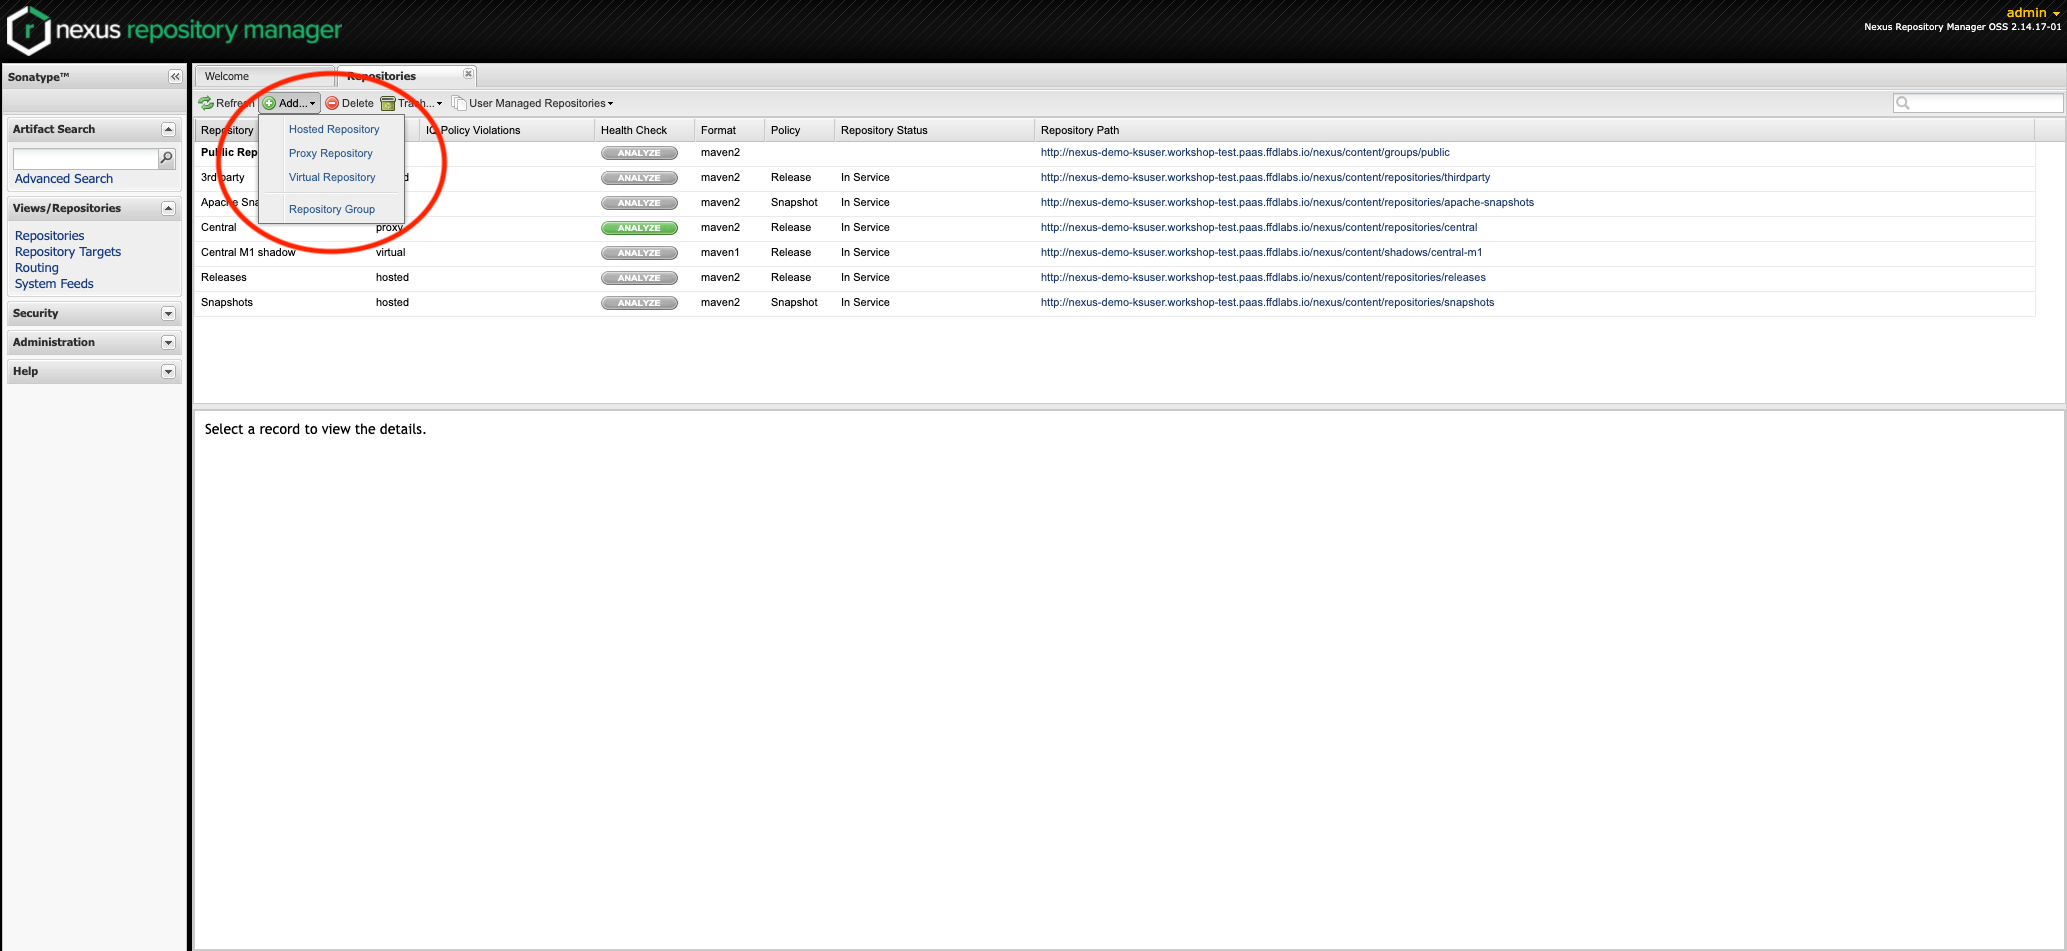Screen dimensions: 2067x951
Task: Open Repositories in the sidebar
Action: [50, 236]
